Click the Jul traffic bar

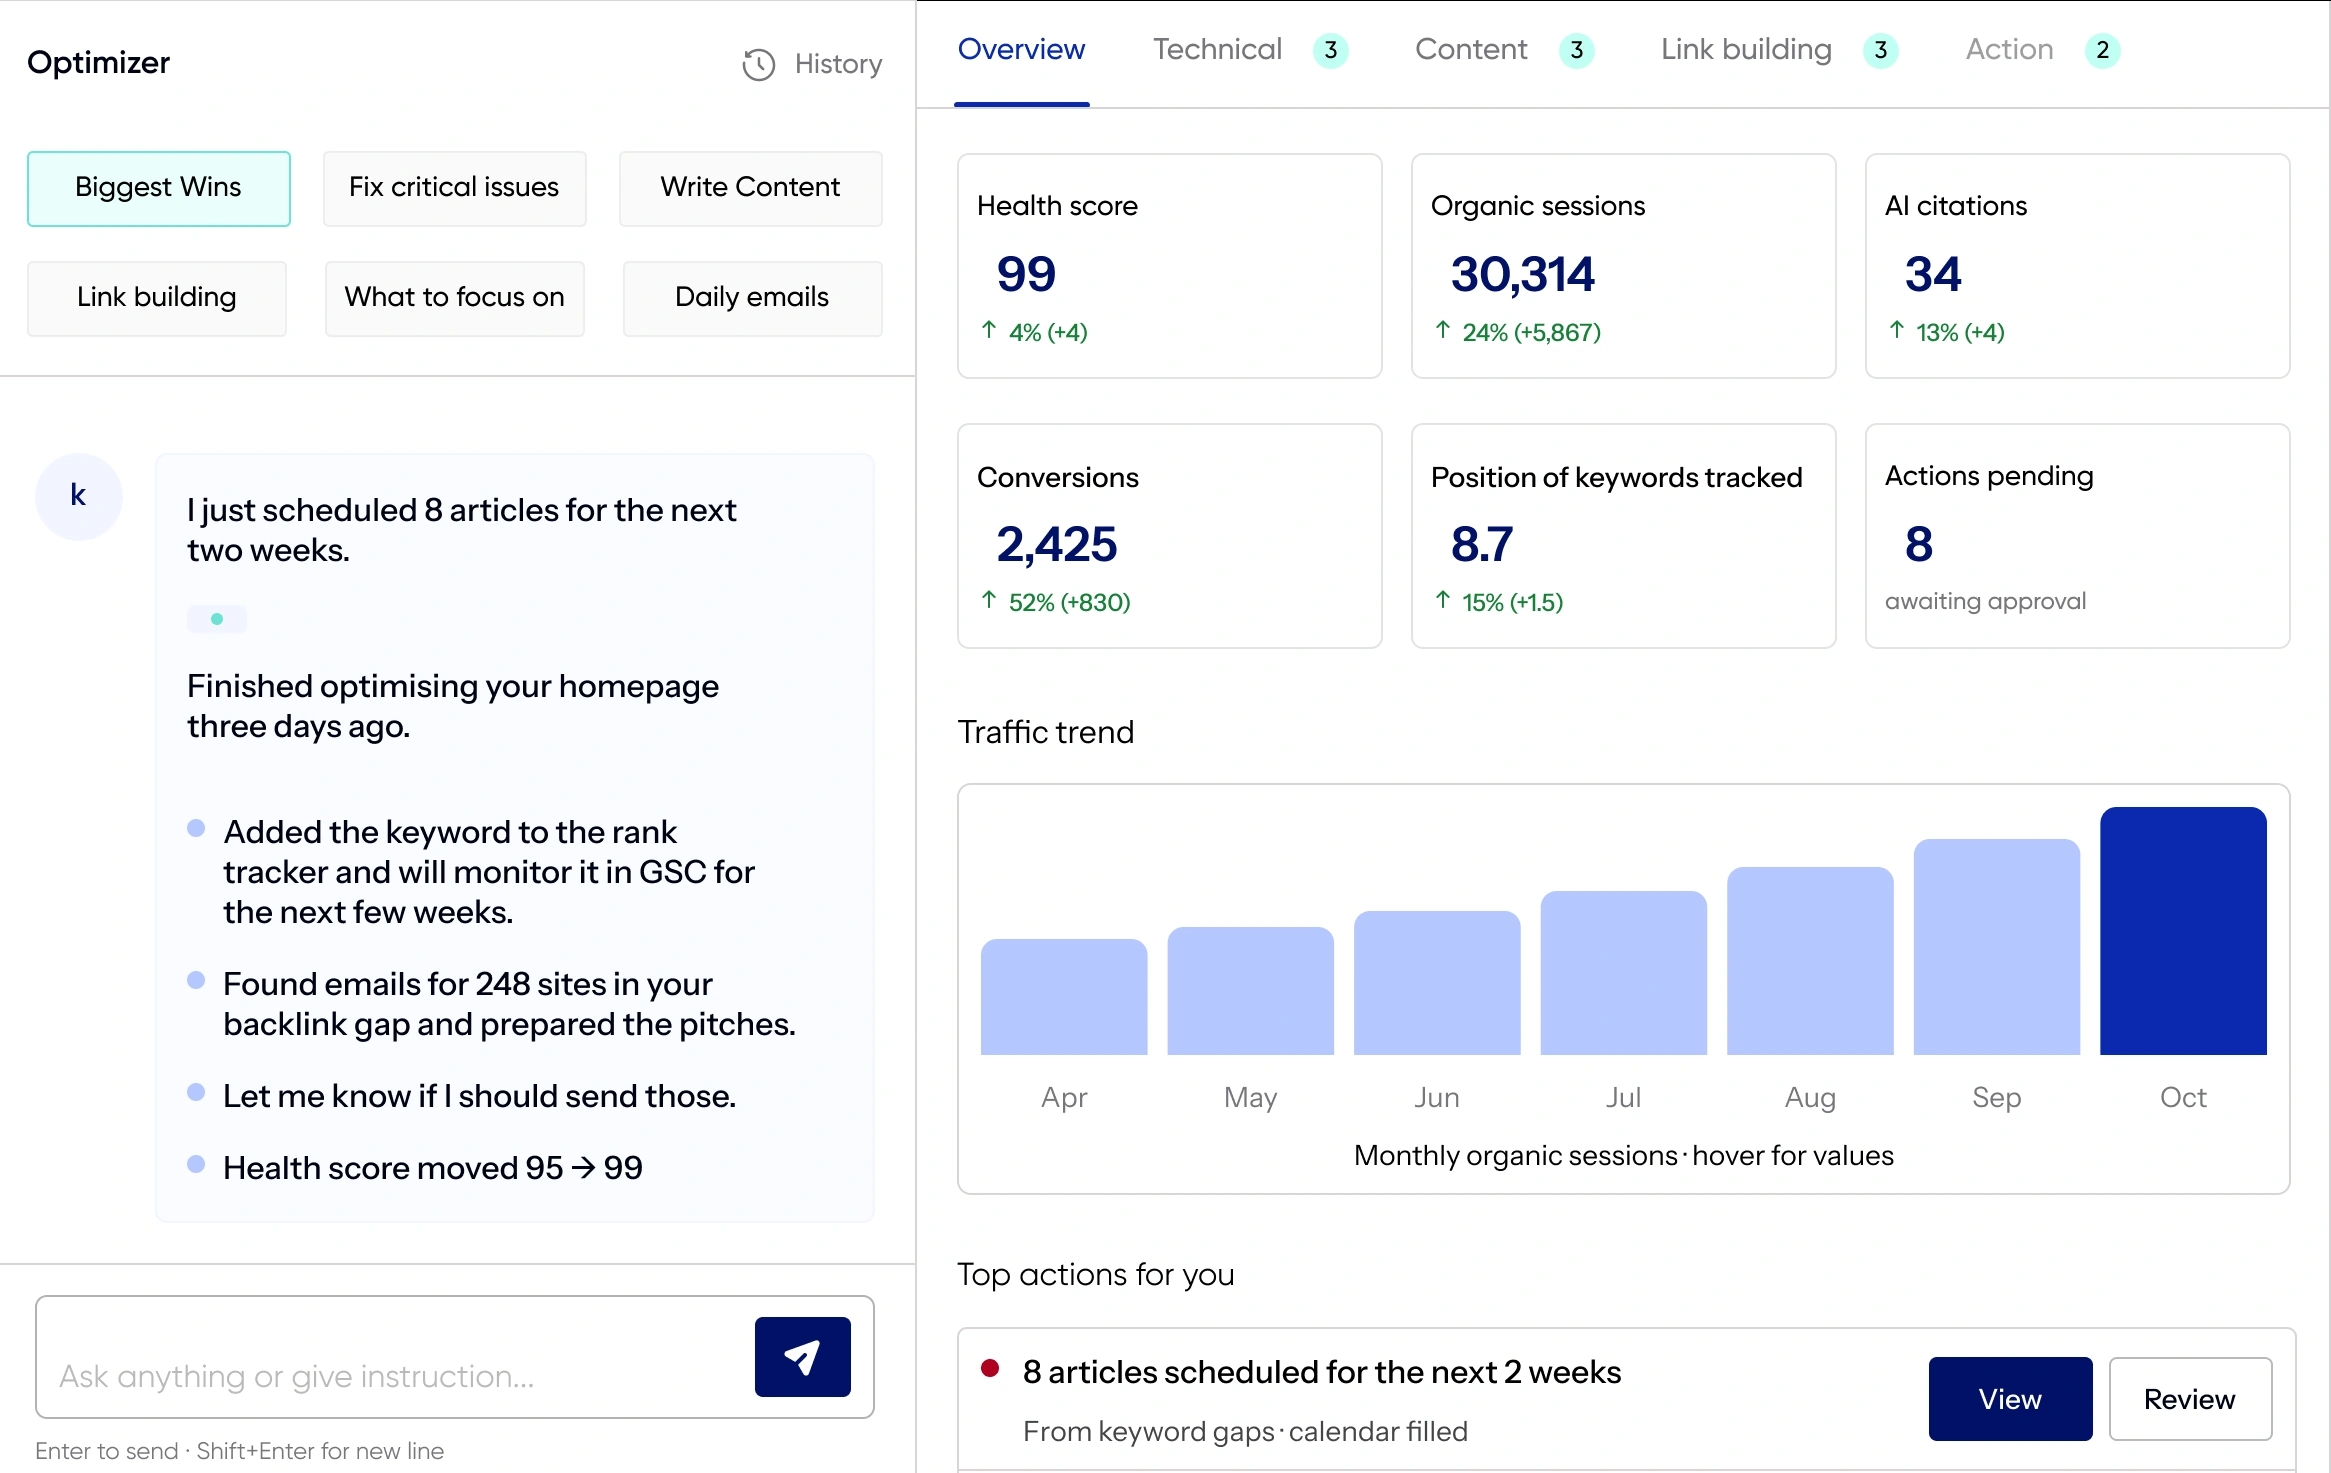pyautogui.click(x=1623, y=973)
